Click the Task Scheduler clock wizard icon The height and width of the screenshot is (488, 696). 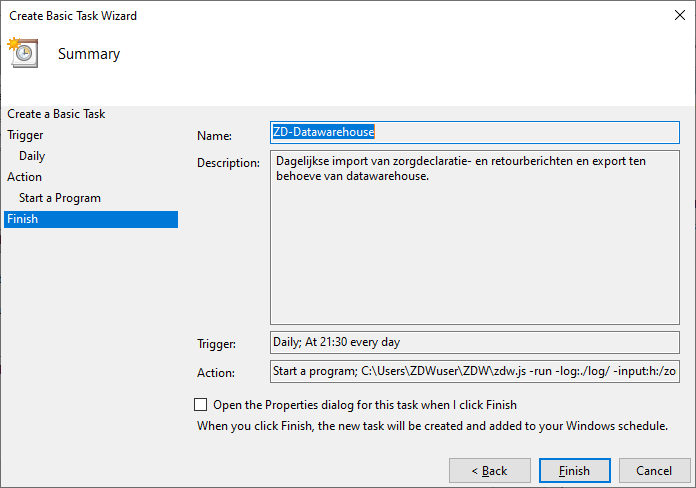click(22, 53)
